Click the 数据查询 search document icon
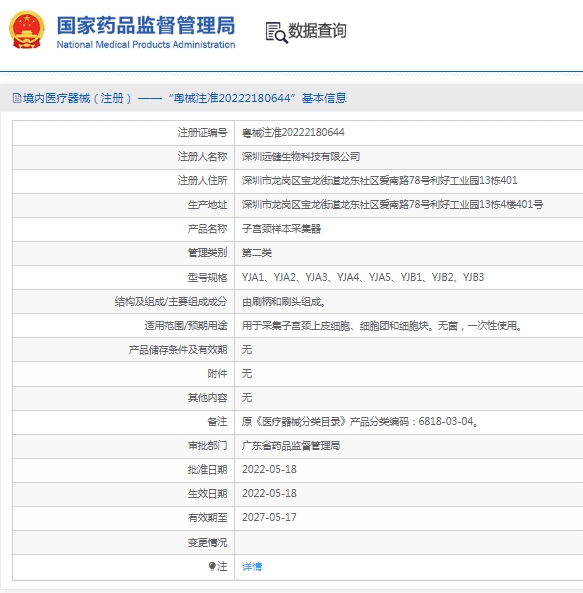The height and width of the screenshot is (593, 583). click(276, 33)
